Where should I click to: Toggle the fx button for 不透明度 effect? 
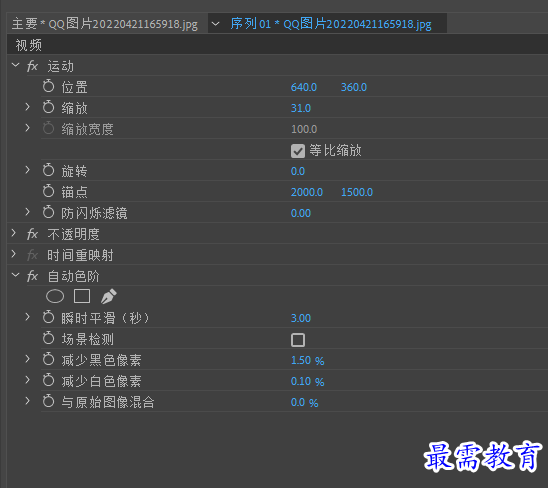coord(32,234)
